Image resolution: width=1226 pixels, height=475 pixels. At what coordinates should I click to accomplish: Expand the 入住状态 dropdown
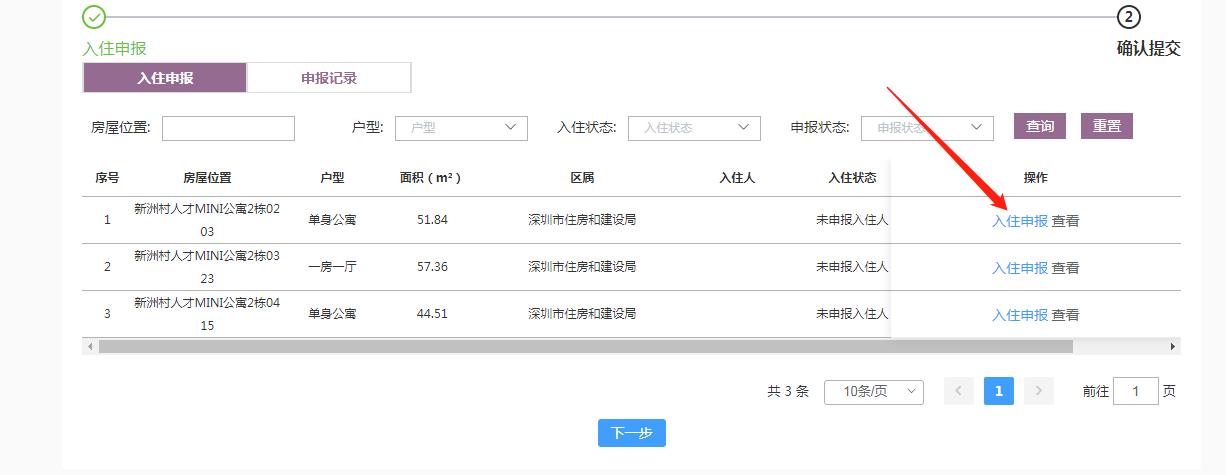pos(694,128)
